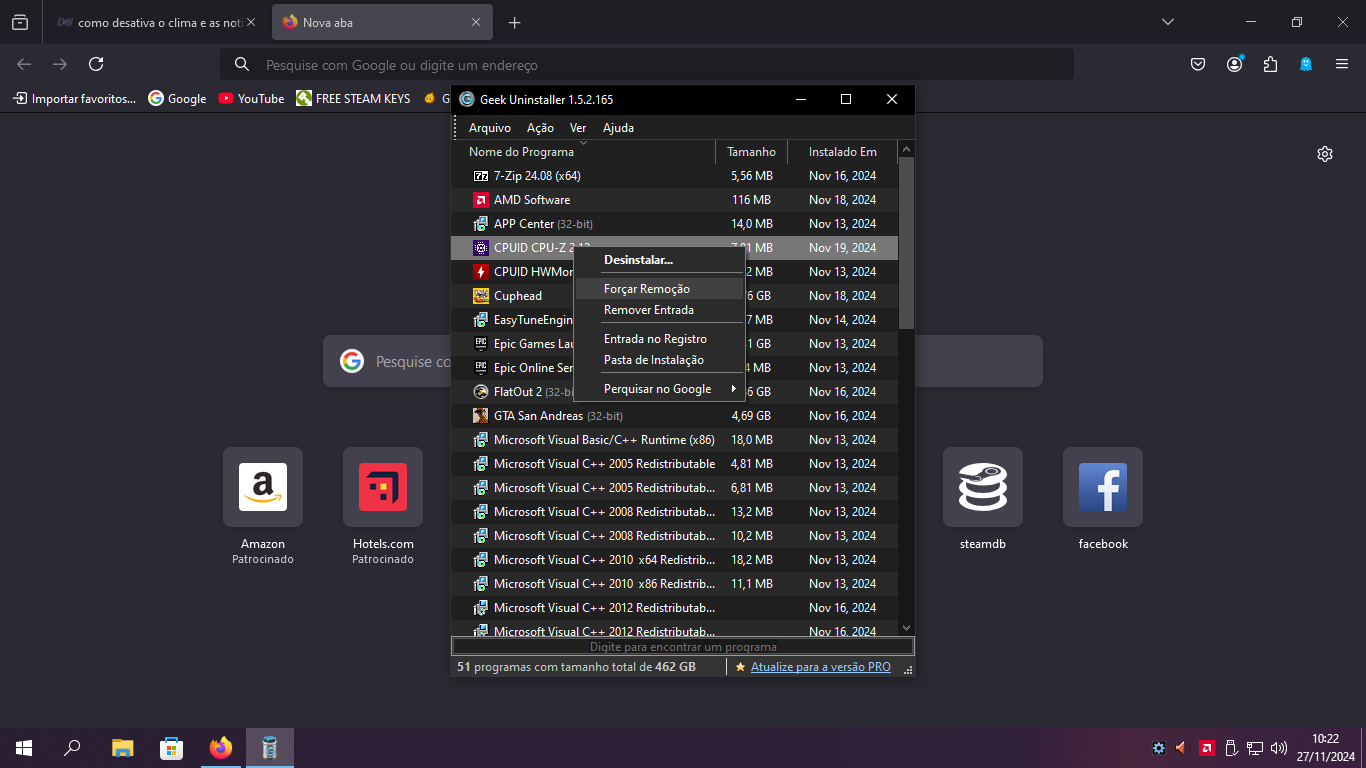Click AMD icon in system tray
The width and height of the screenshot is (1366, 768).
tap(1207, 748)
